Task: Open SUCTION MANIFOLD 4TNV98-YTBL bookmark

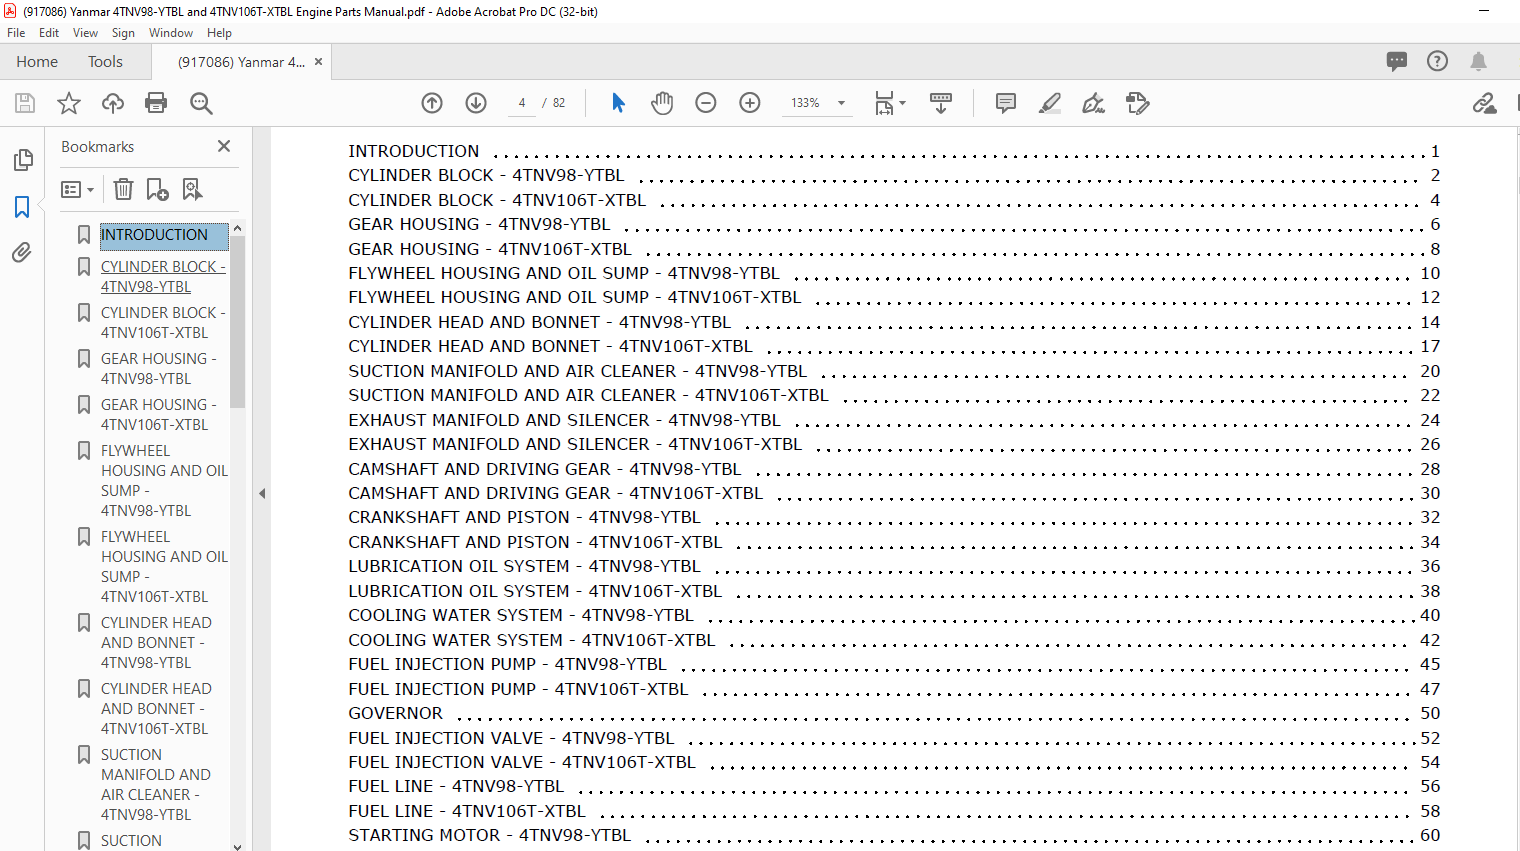Action: click(156, 785)
